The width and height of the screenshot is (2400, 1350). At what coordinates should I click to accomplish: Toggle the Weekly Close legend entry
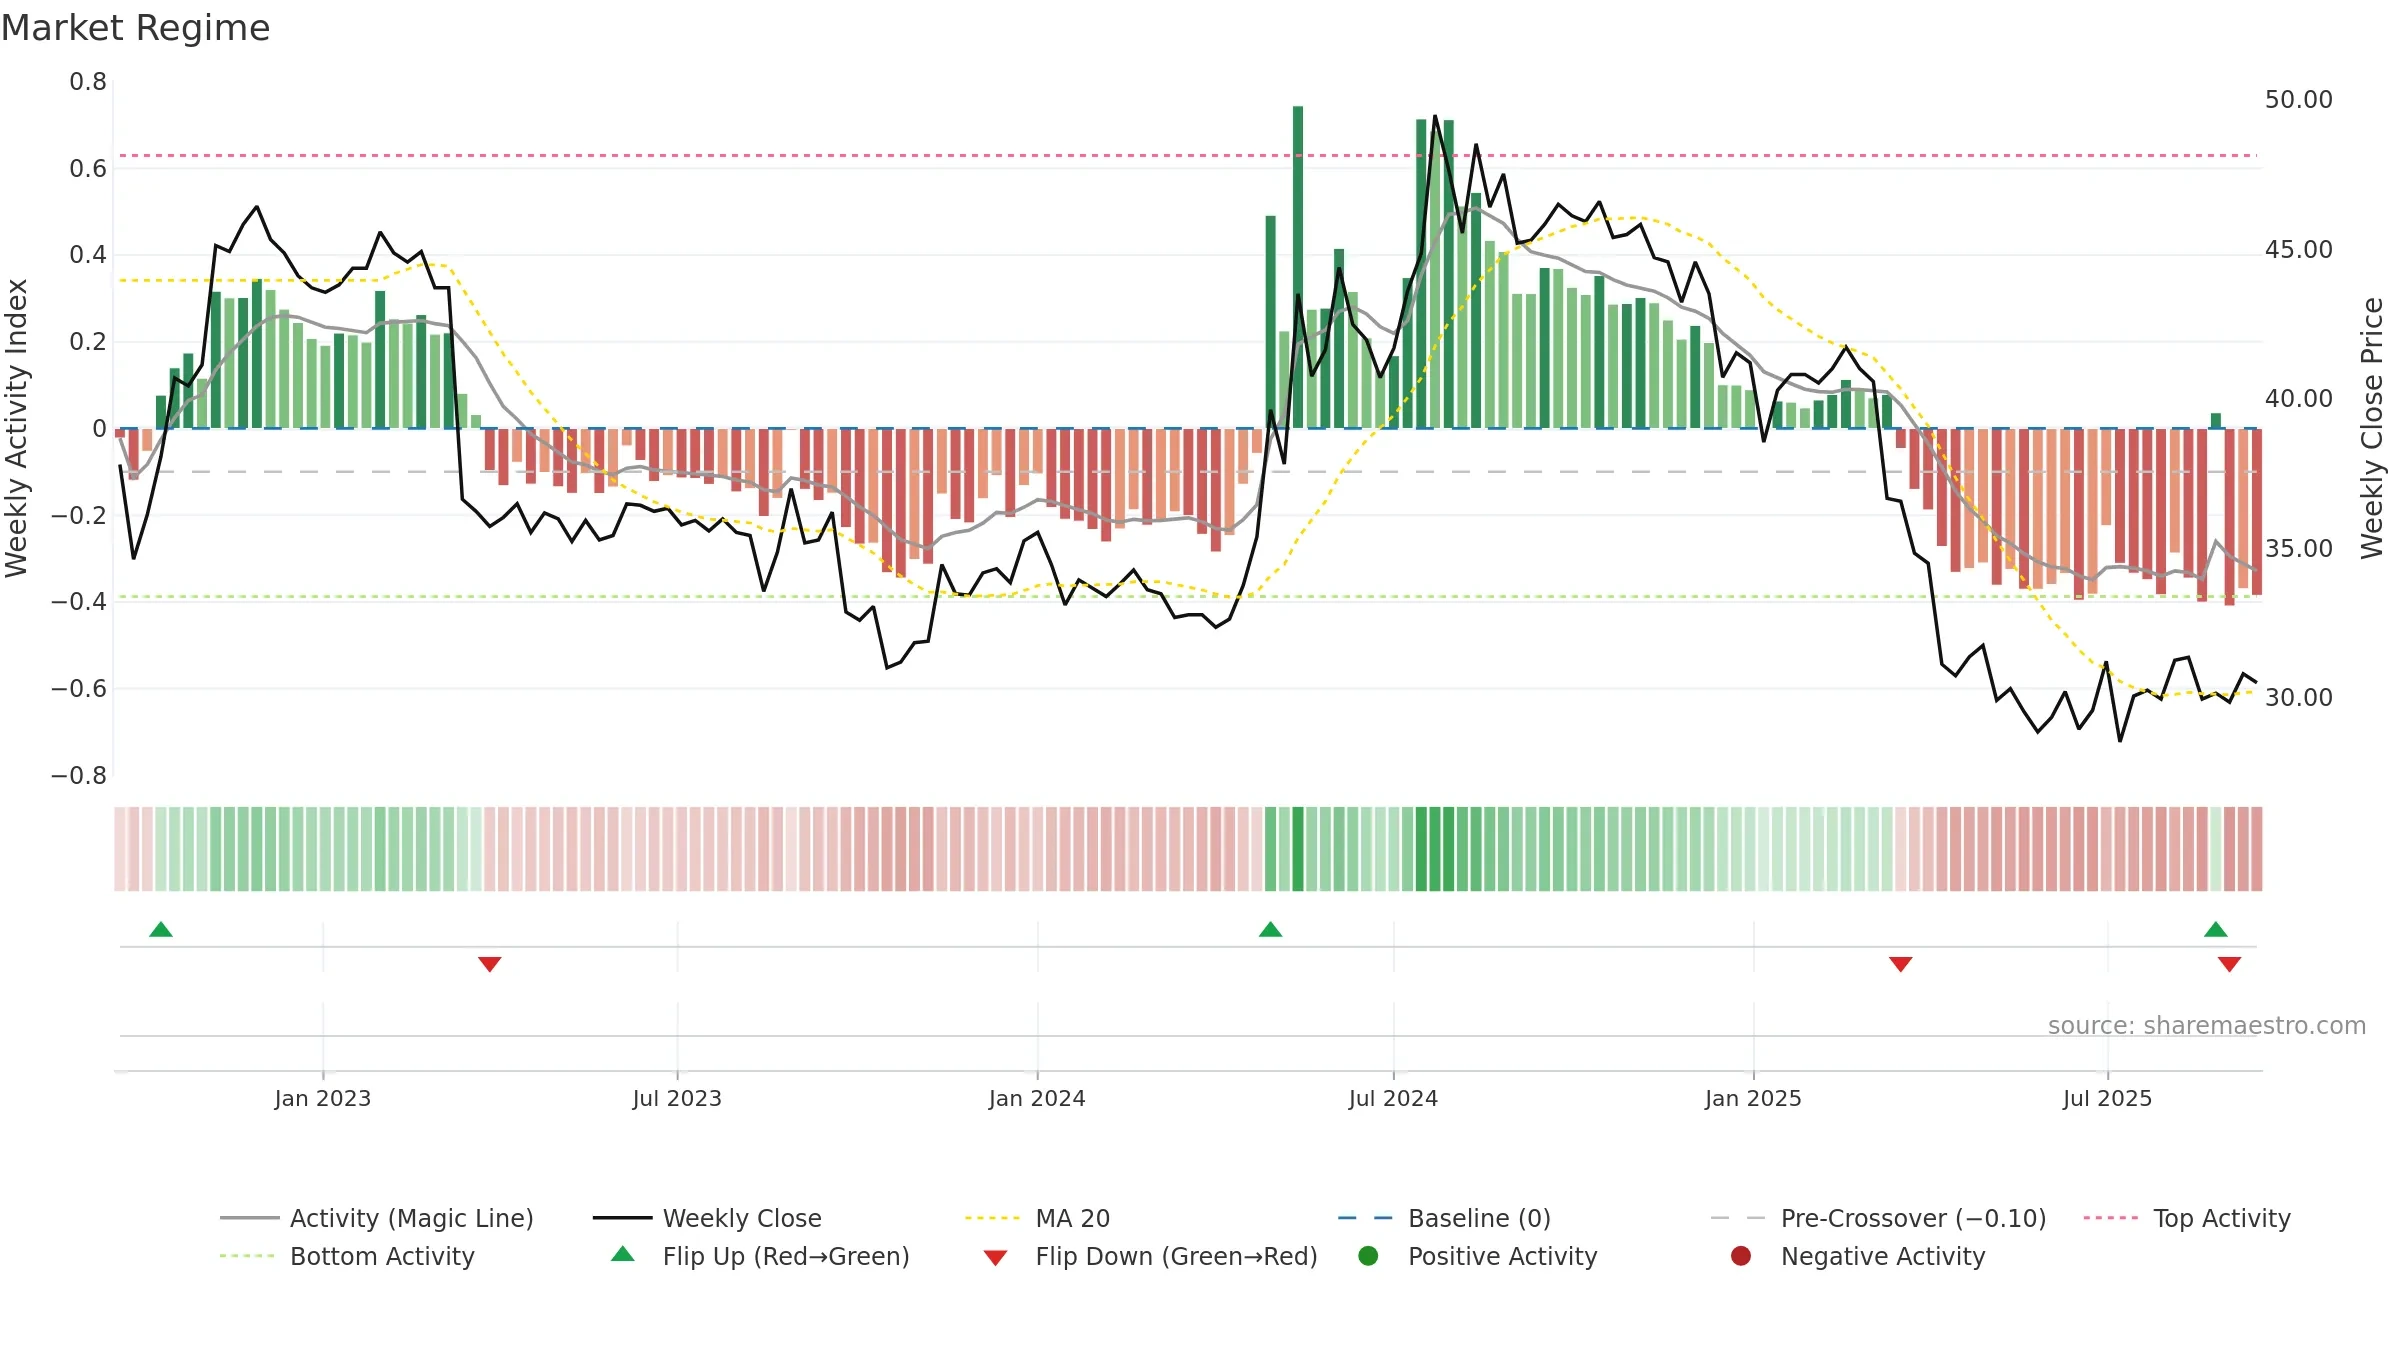(707, 1218)
